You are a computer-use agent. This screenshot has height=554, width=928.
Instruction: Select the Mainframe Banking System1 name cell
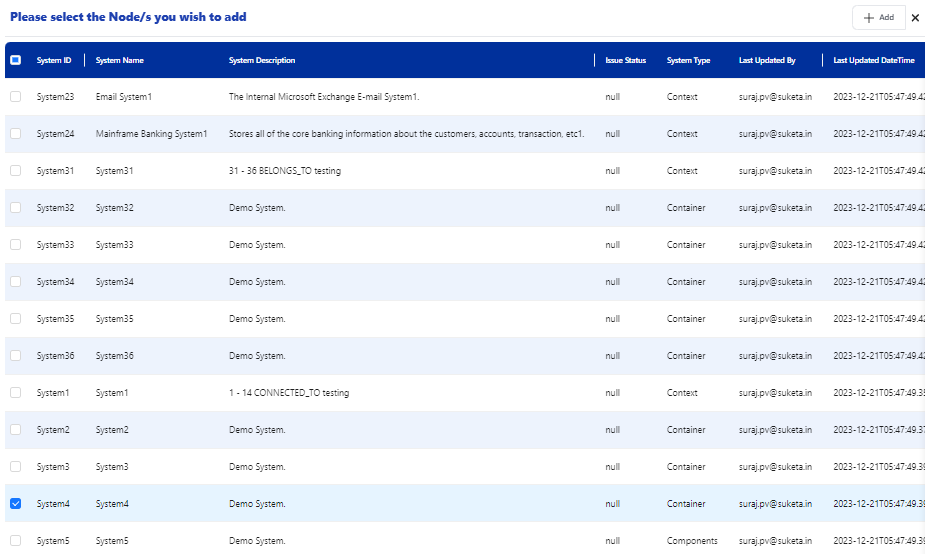click(x=151, y=134)
